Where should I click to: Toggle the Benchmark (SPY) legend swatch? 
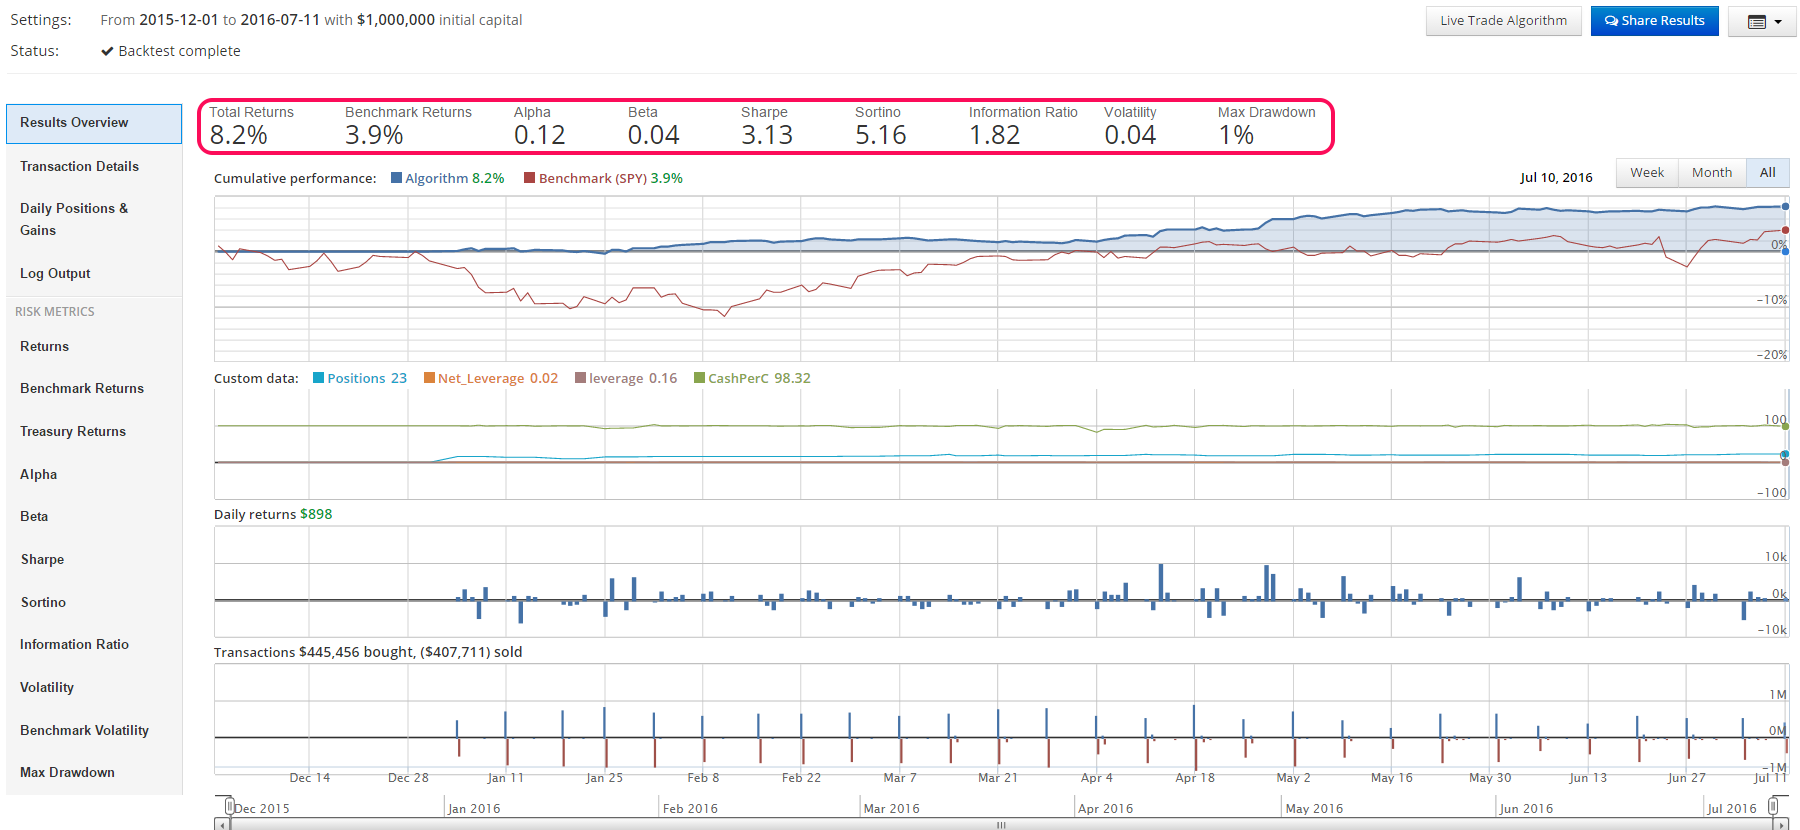click(x=530, y=178)
